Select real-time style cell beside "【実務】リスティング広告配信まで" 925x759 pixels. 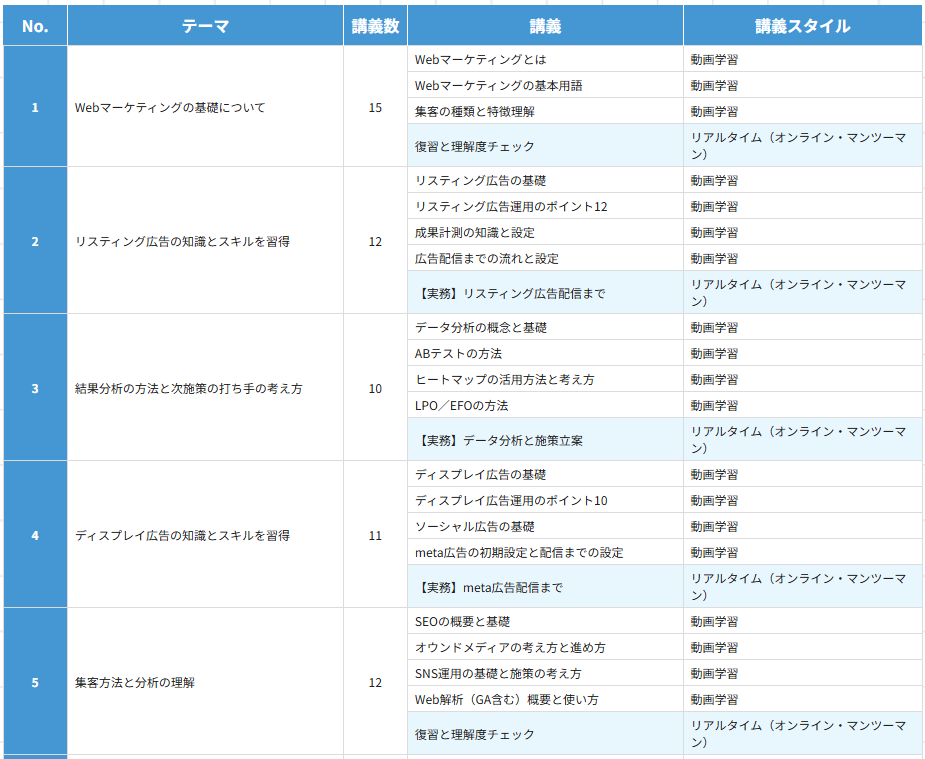tap(802, 293)
